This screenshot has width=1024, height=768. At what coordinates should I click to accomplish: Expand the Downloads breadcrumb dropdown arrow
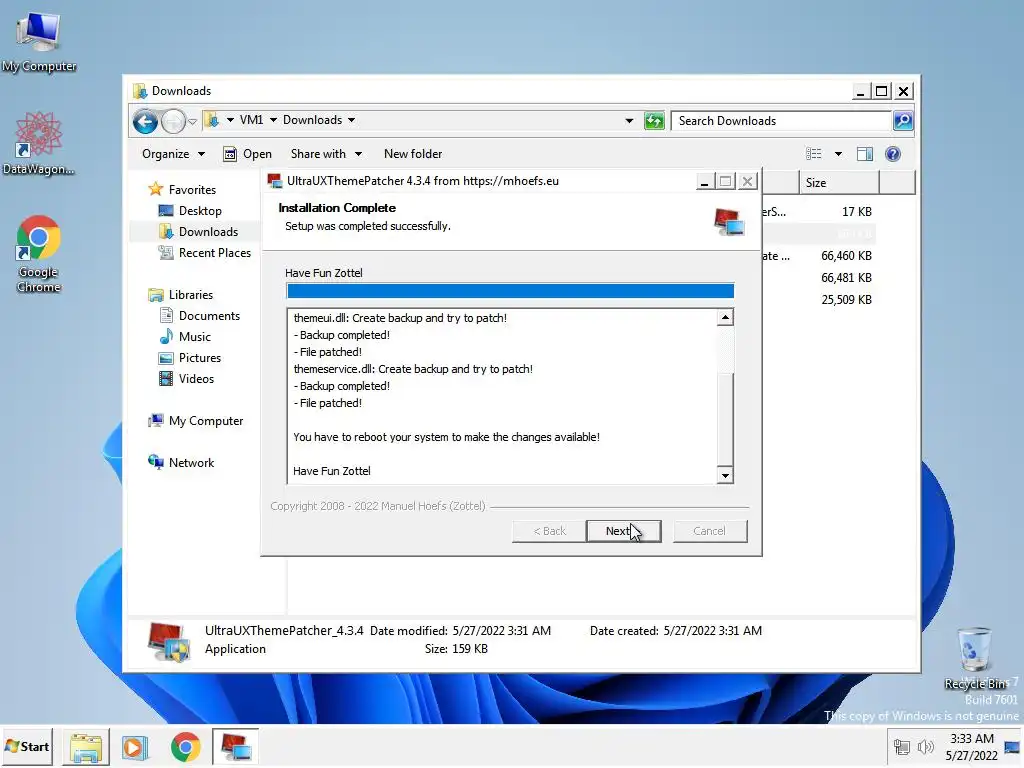click(351, 120)
